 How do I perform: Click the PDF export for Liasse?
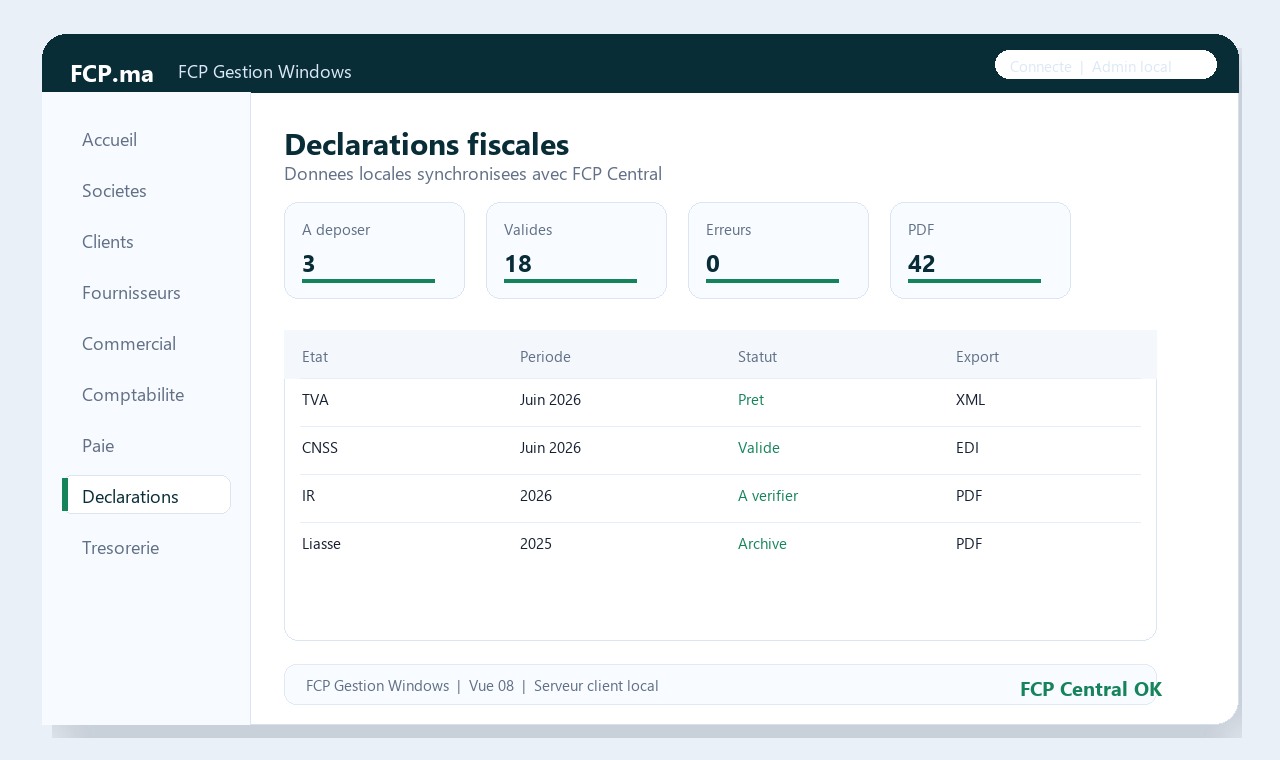tap(969, 544)
